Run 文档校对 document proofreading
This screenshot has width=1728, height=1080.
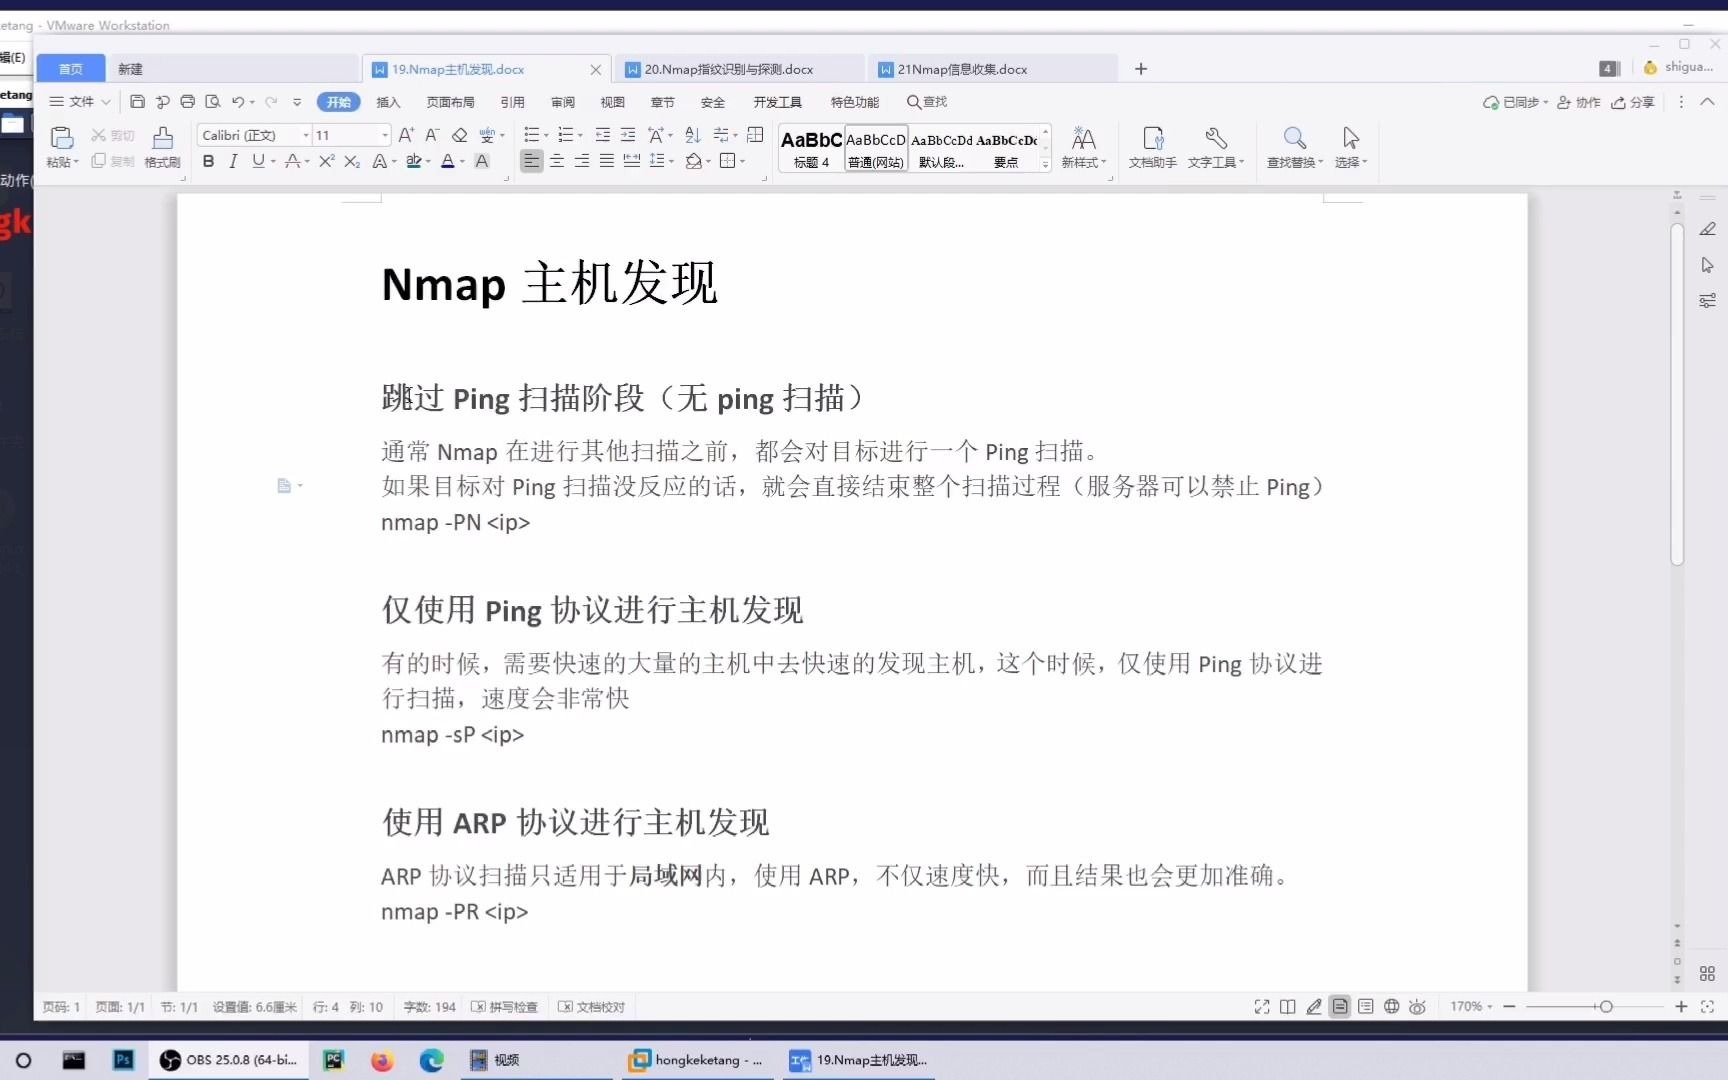pyautogui.click(x=591, y=1007)
